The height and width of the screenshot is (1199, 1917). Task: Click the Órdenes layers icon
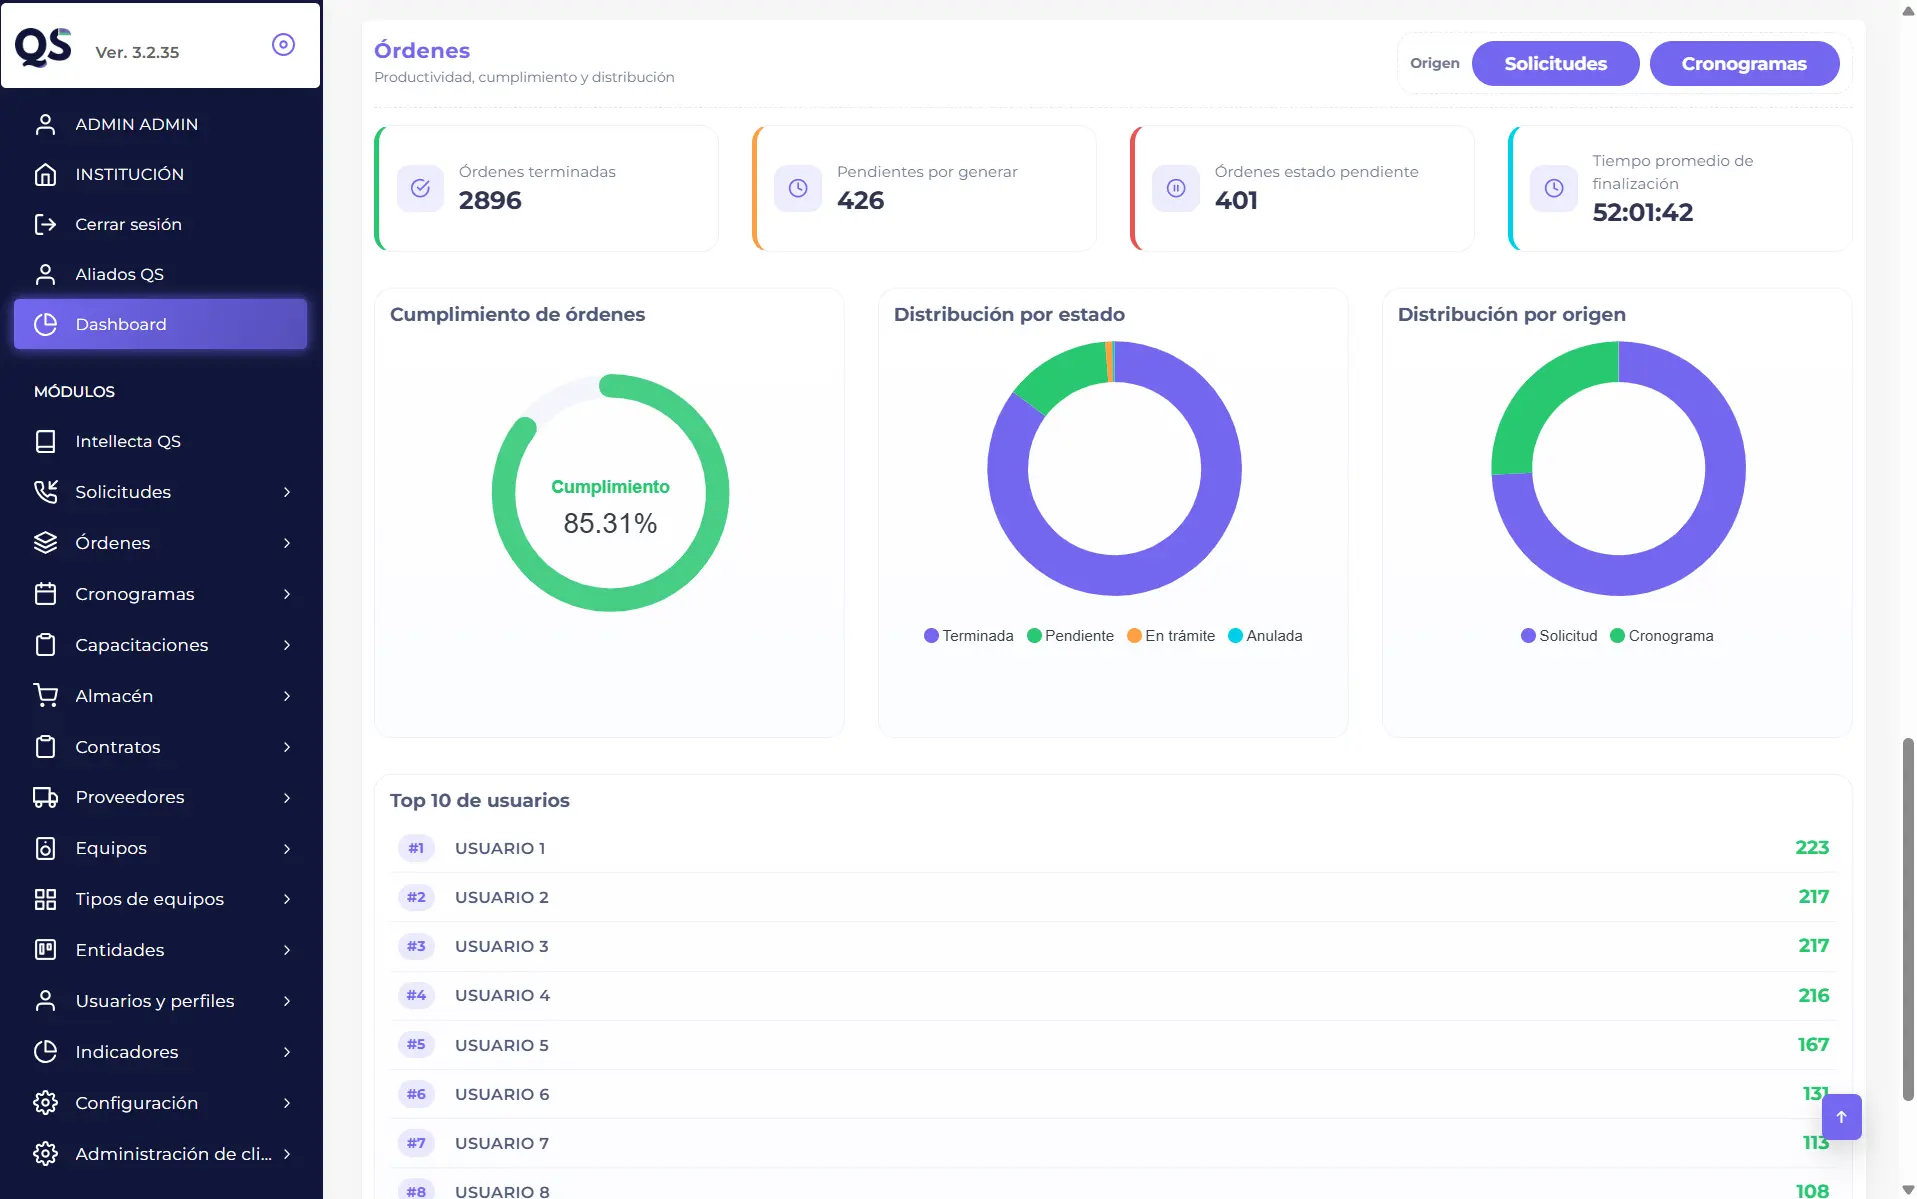(45, 543)
